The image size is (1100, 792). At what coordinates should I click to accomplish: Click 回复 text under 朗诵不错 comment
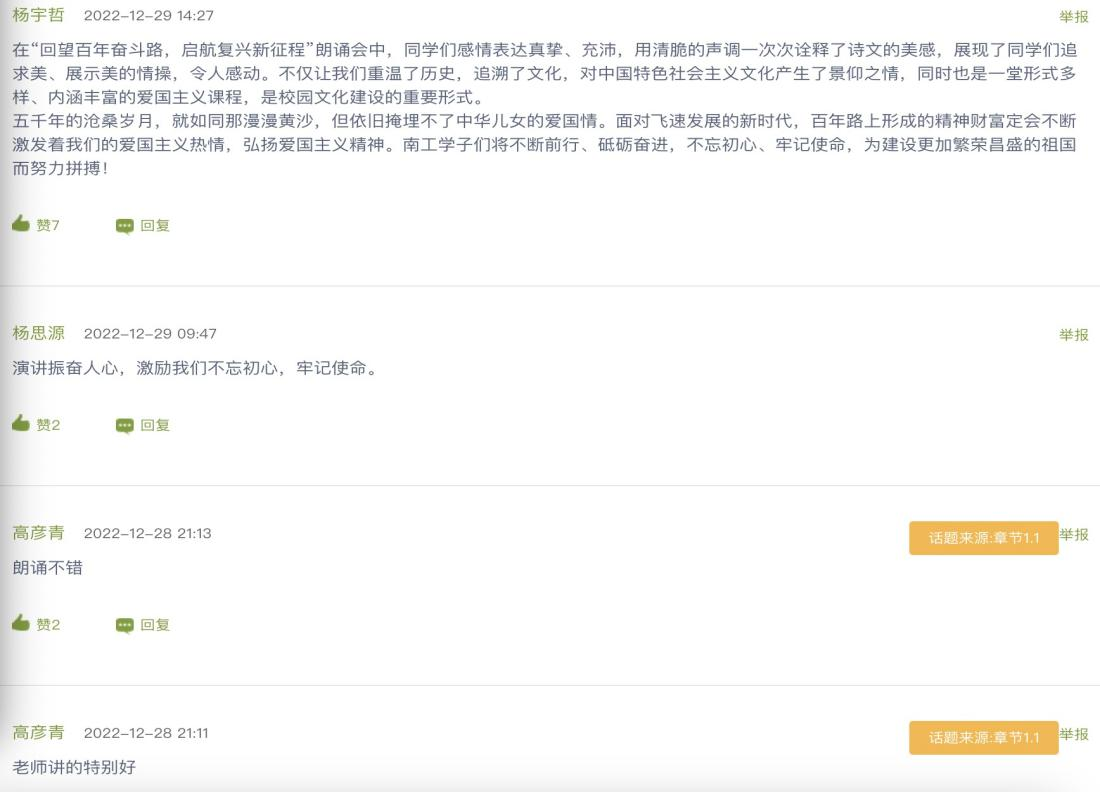(x=155, y=626)
